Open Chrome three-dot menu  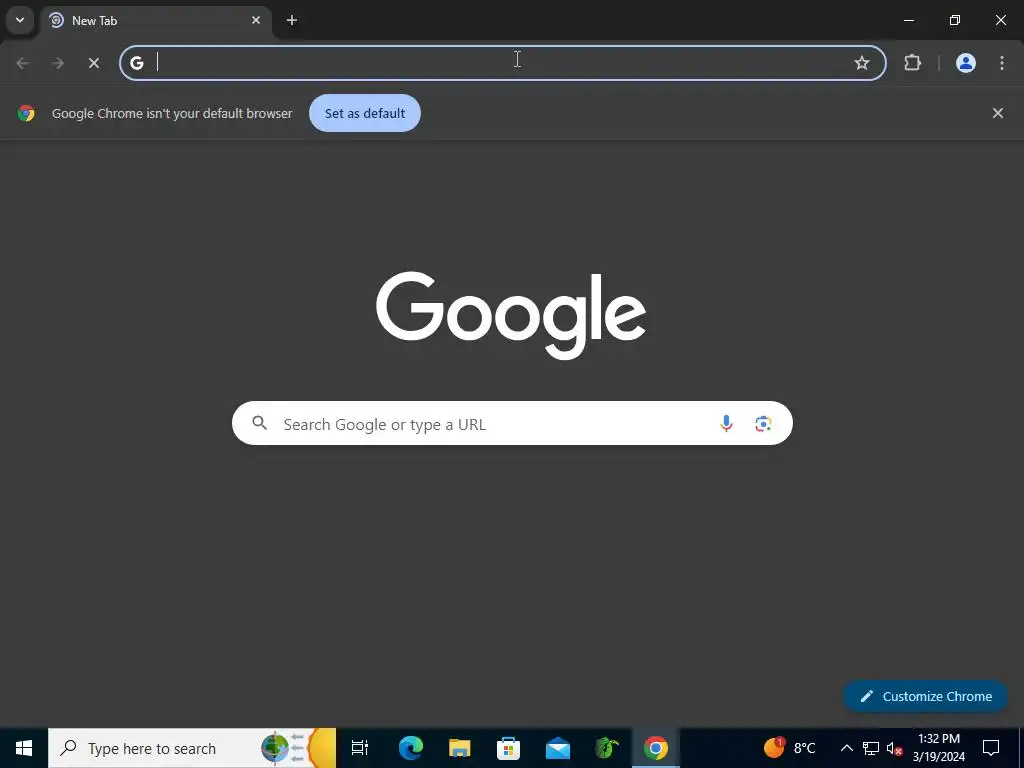1002,63
